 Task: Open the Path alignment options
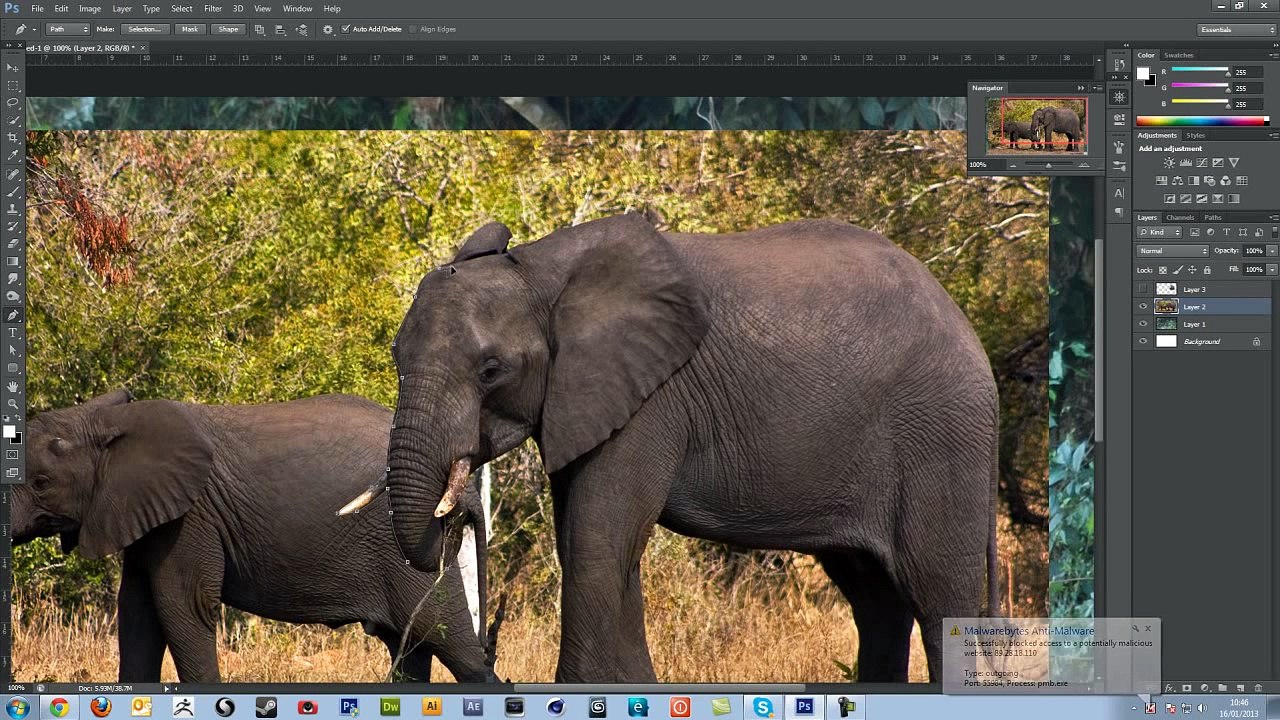pos(281,29)
